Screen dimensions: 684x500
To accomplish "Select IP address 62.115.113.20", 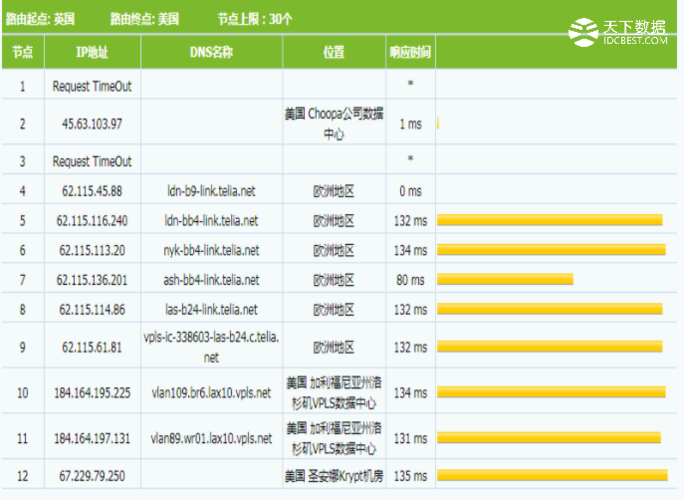I will (92, 250).
